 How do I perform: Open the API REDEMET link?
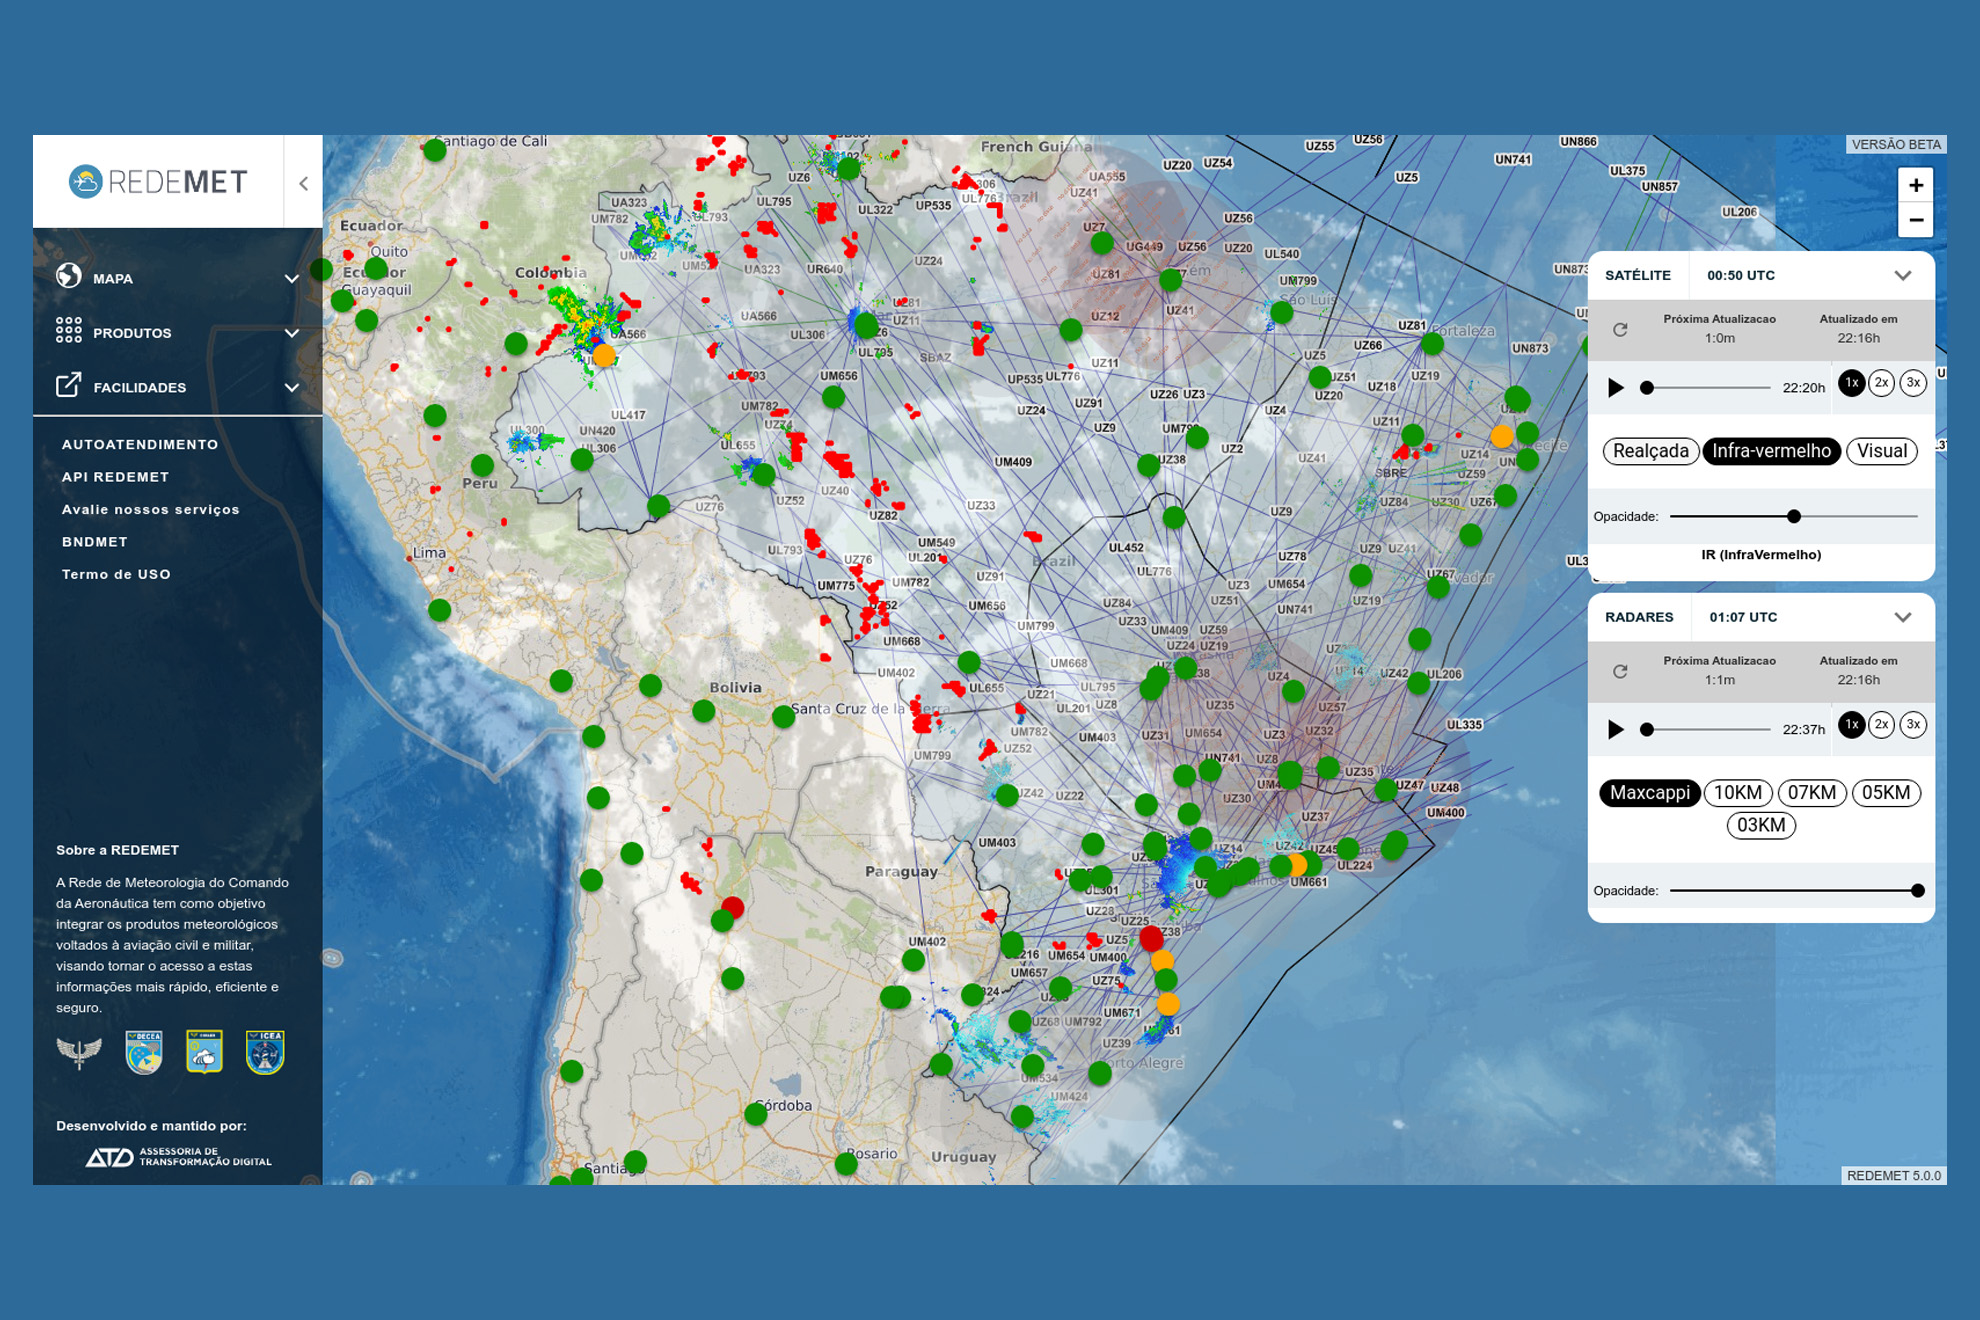[x=115, y=477]
